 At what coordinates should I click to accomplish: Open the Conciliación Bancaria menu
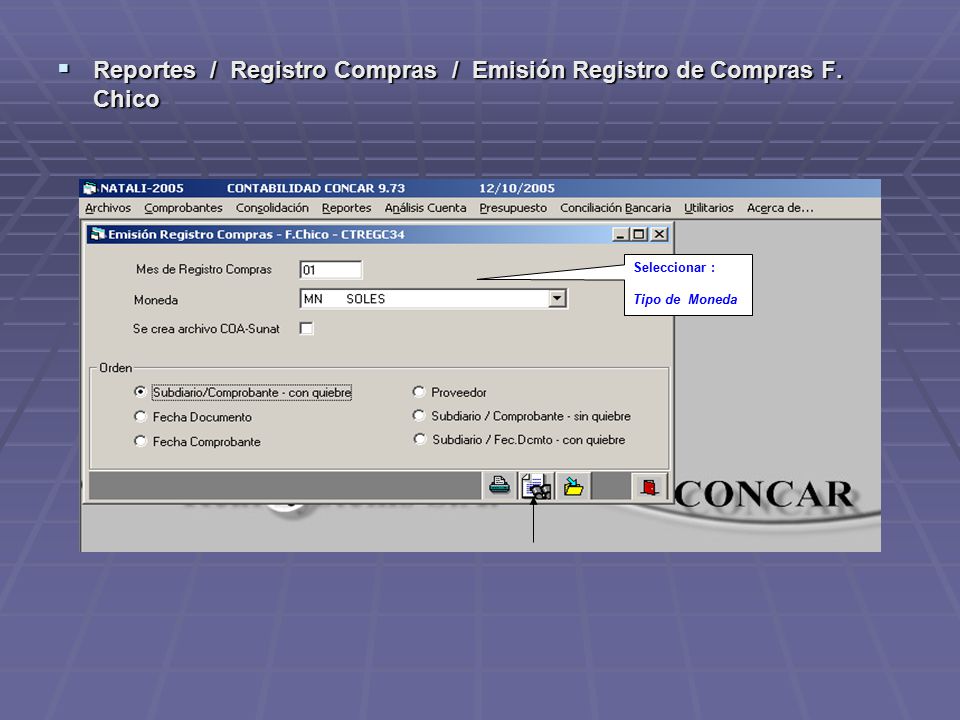(615, 208)
